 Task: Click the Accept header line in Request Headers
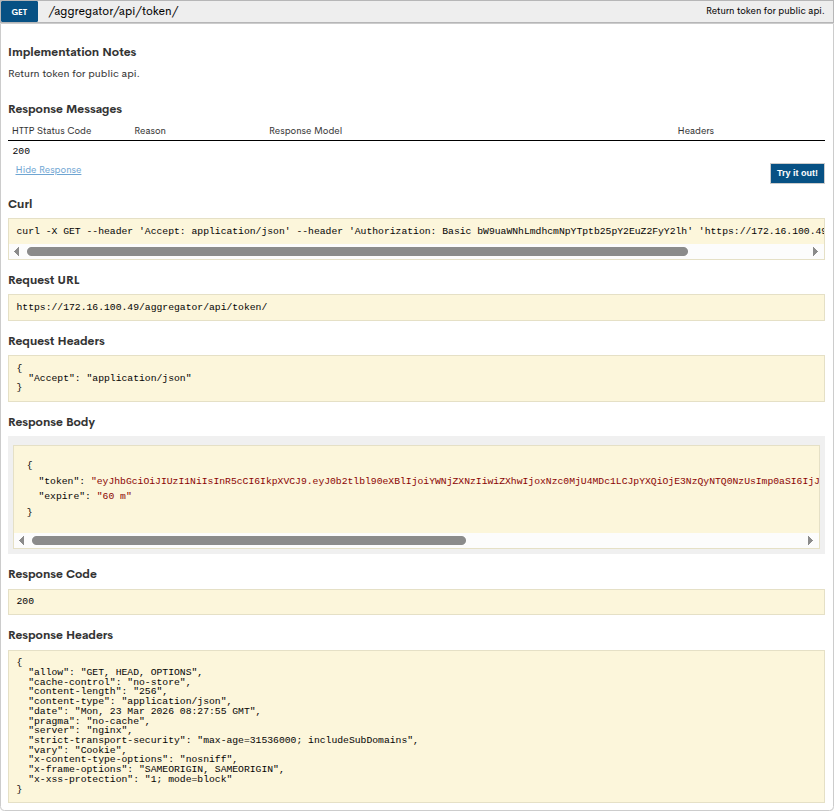point(110,378)
